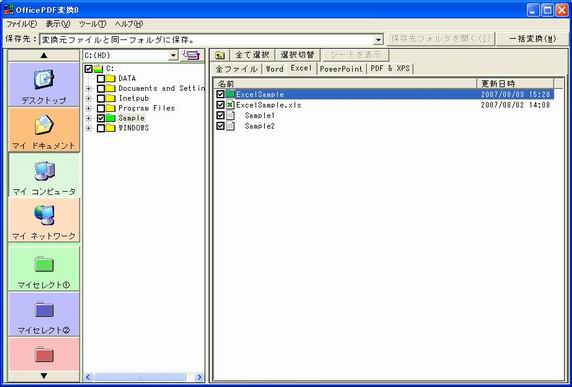Expand the Documents and Settings node

coord(88,88)
